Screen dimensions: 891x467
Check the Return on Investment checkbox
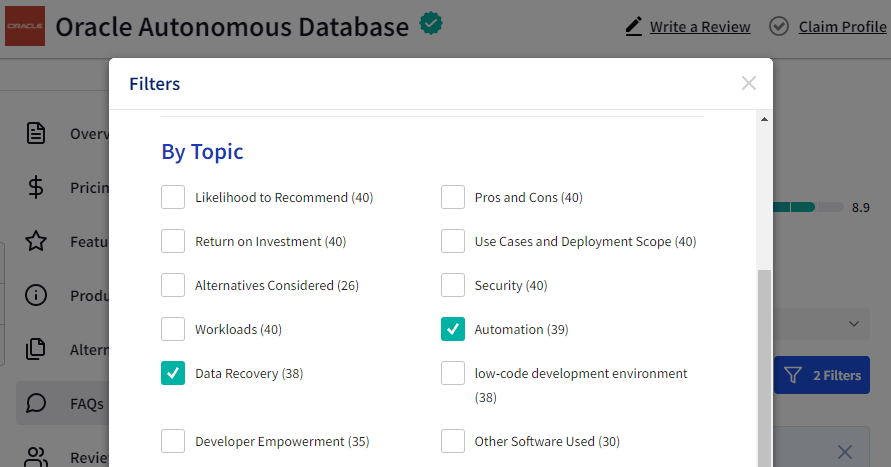pos(173,241)
